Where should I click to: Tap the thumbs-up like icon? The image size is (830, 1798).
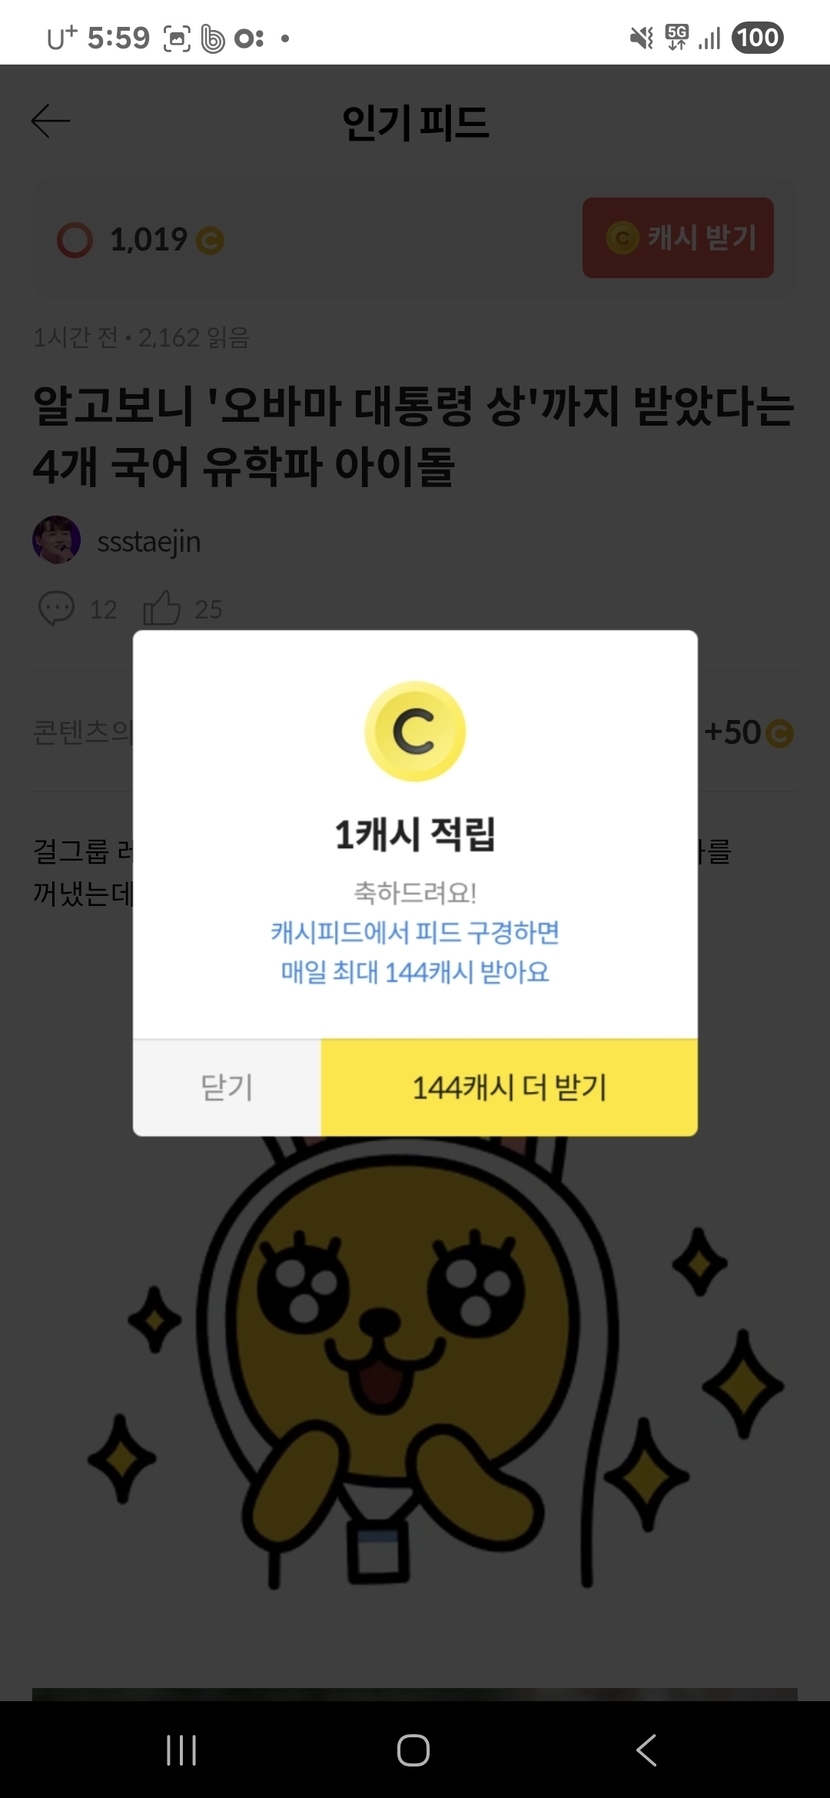pyautogui.click(x=161, y=608)
